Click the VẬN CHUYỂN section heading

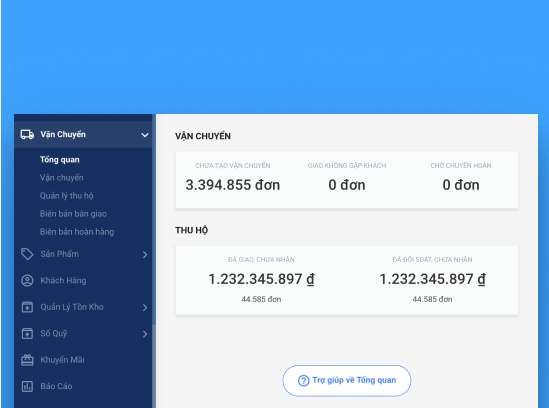pyautogui.click(x=203, y=136)
